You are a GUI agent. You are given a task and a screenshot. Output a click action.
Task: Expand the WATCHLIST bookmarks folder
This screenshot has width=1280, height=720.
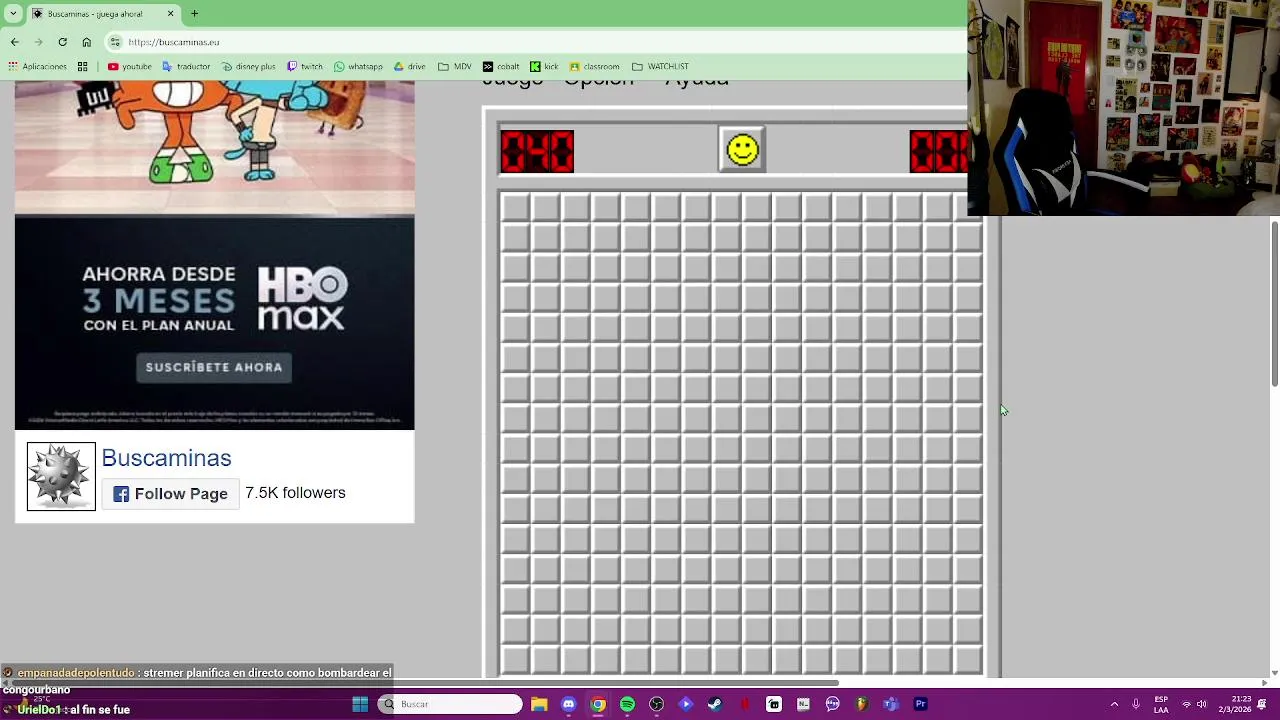[660, 67]
